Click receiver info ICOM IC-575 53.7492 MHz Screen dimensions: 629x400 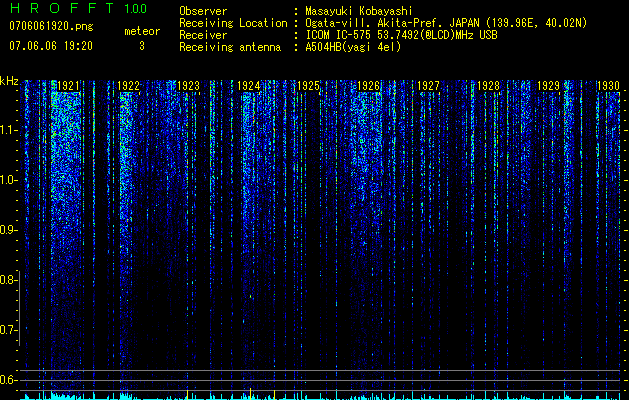point(401,35)
